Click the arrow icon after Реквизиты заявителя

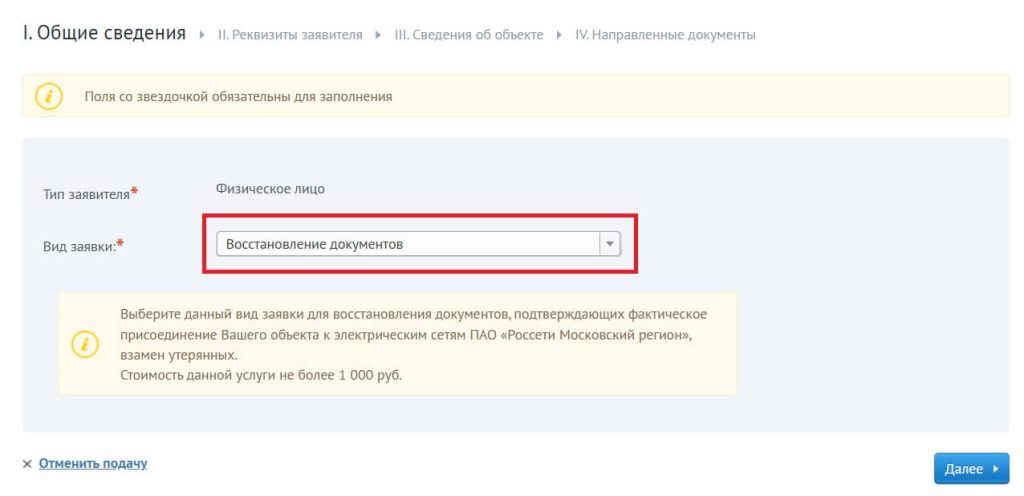coord(378,35)
